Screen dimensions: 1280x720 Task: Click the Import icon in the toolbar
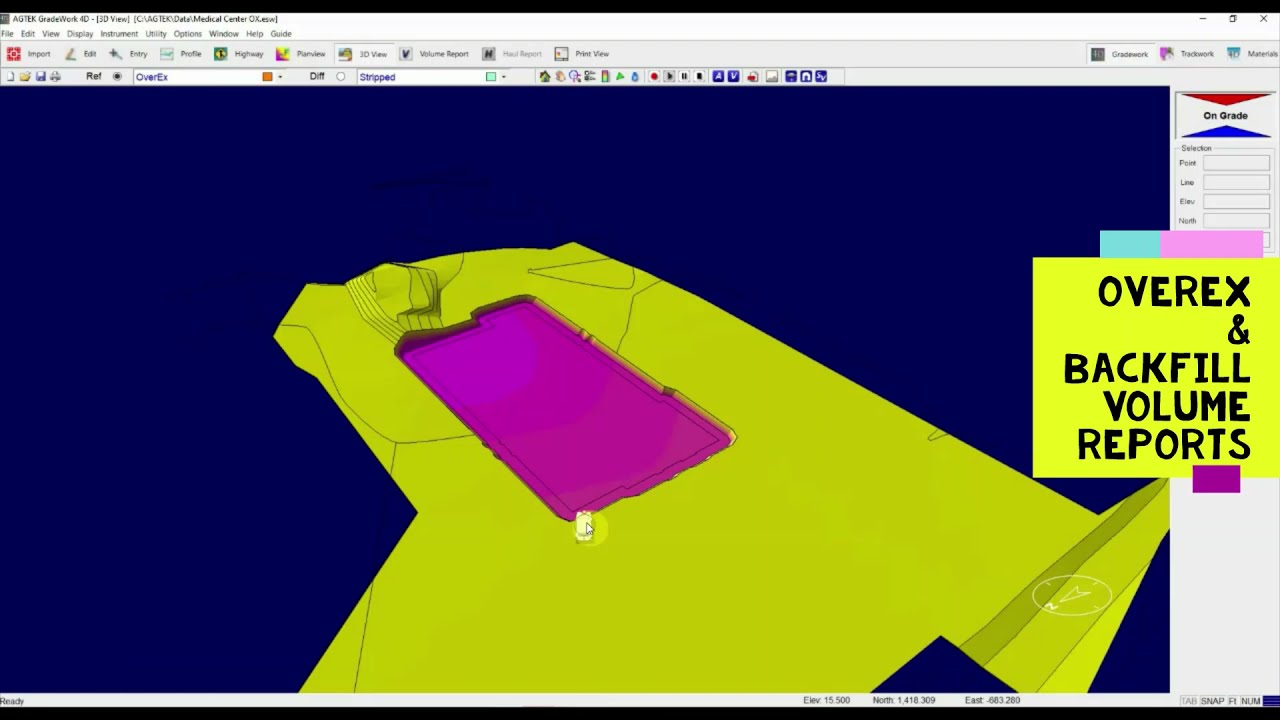(x=14, y=54)
